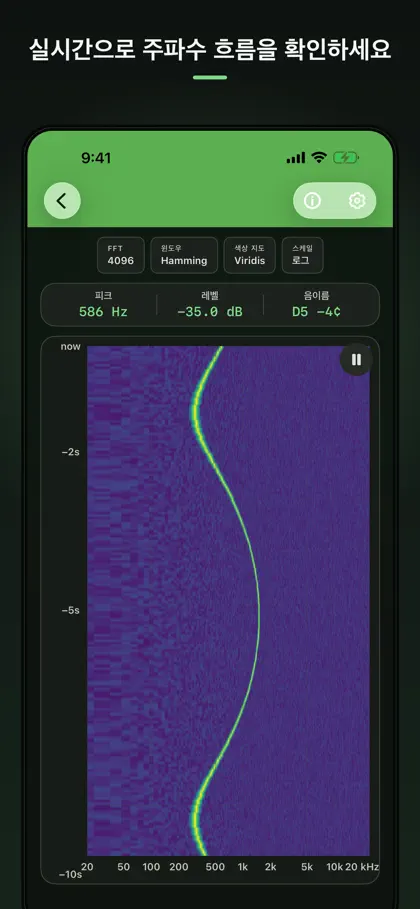Select the 586 Hz peak value

(x=103, y=312)
